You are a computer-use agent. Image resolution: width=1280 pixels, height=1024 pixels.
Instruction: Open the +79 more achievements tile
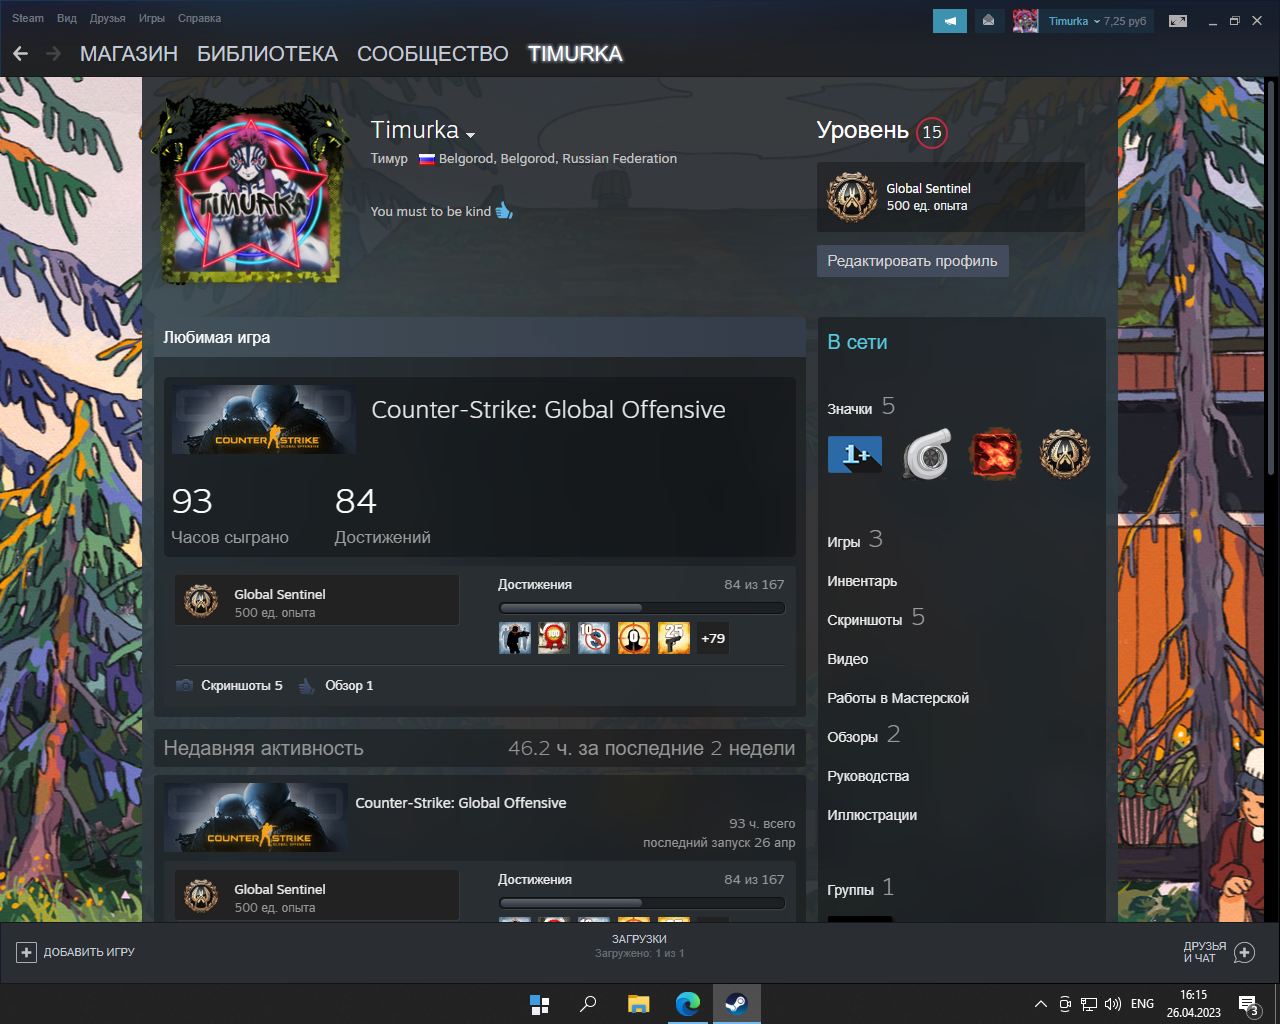[713, 638]
